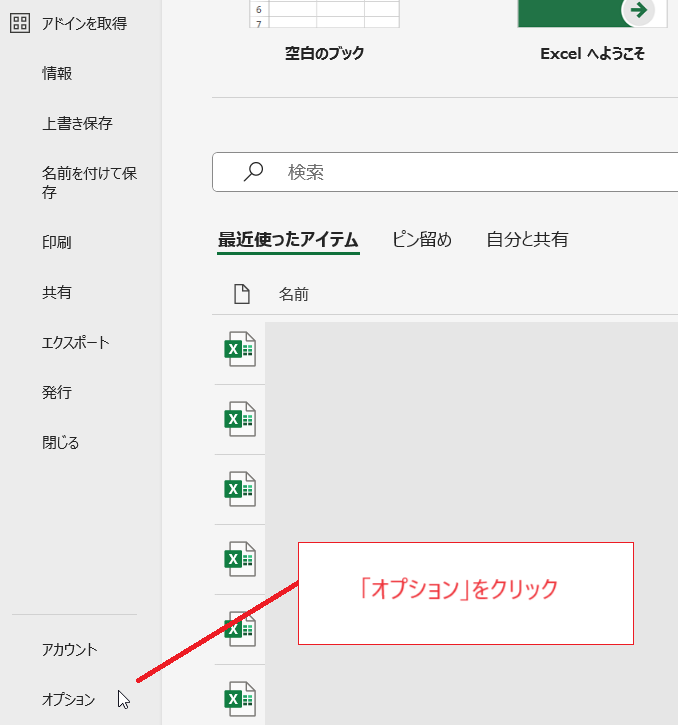Open the second Excel file icon in list
678x725 pixels.
coord(240,419)
